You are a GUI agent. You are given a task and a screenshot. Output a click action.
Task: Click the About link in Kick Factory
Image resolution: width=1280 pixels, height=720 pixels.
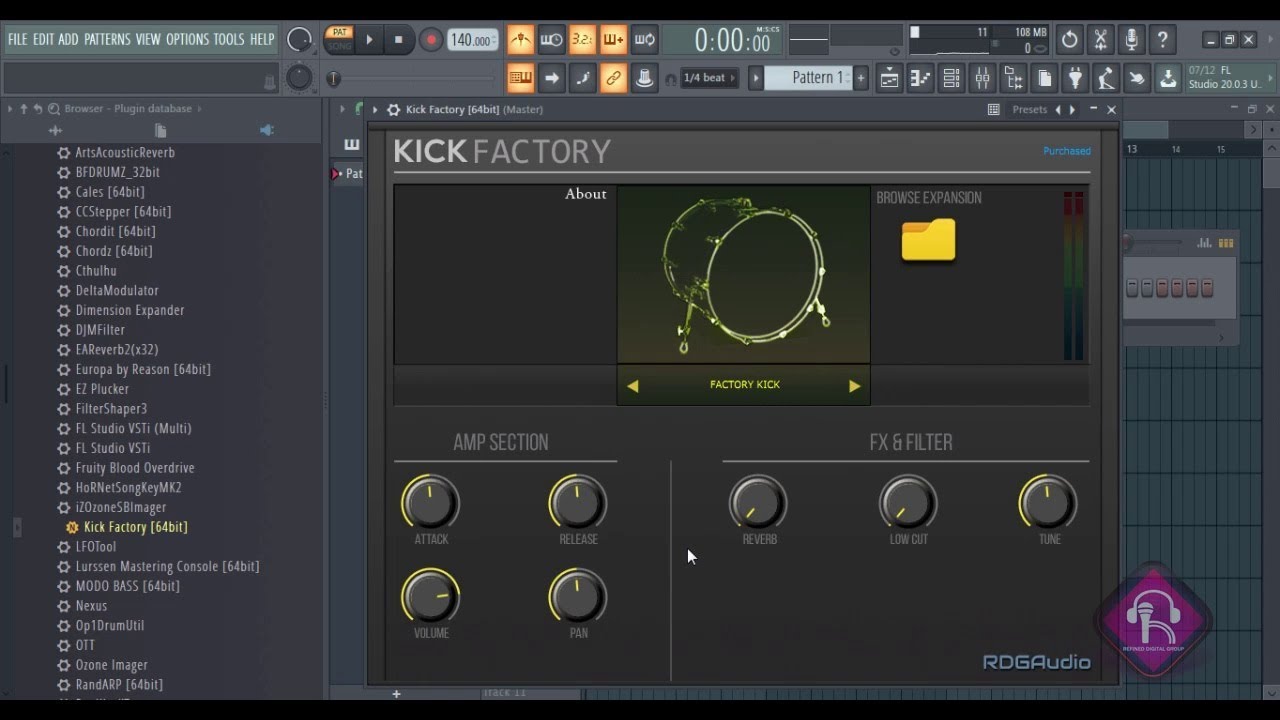[x=585, y=194]
